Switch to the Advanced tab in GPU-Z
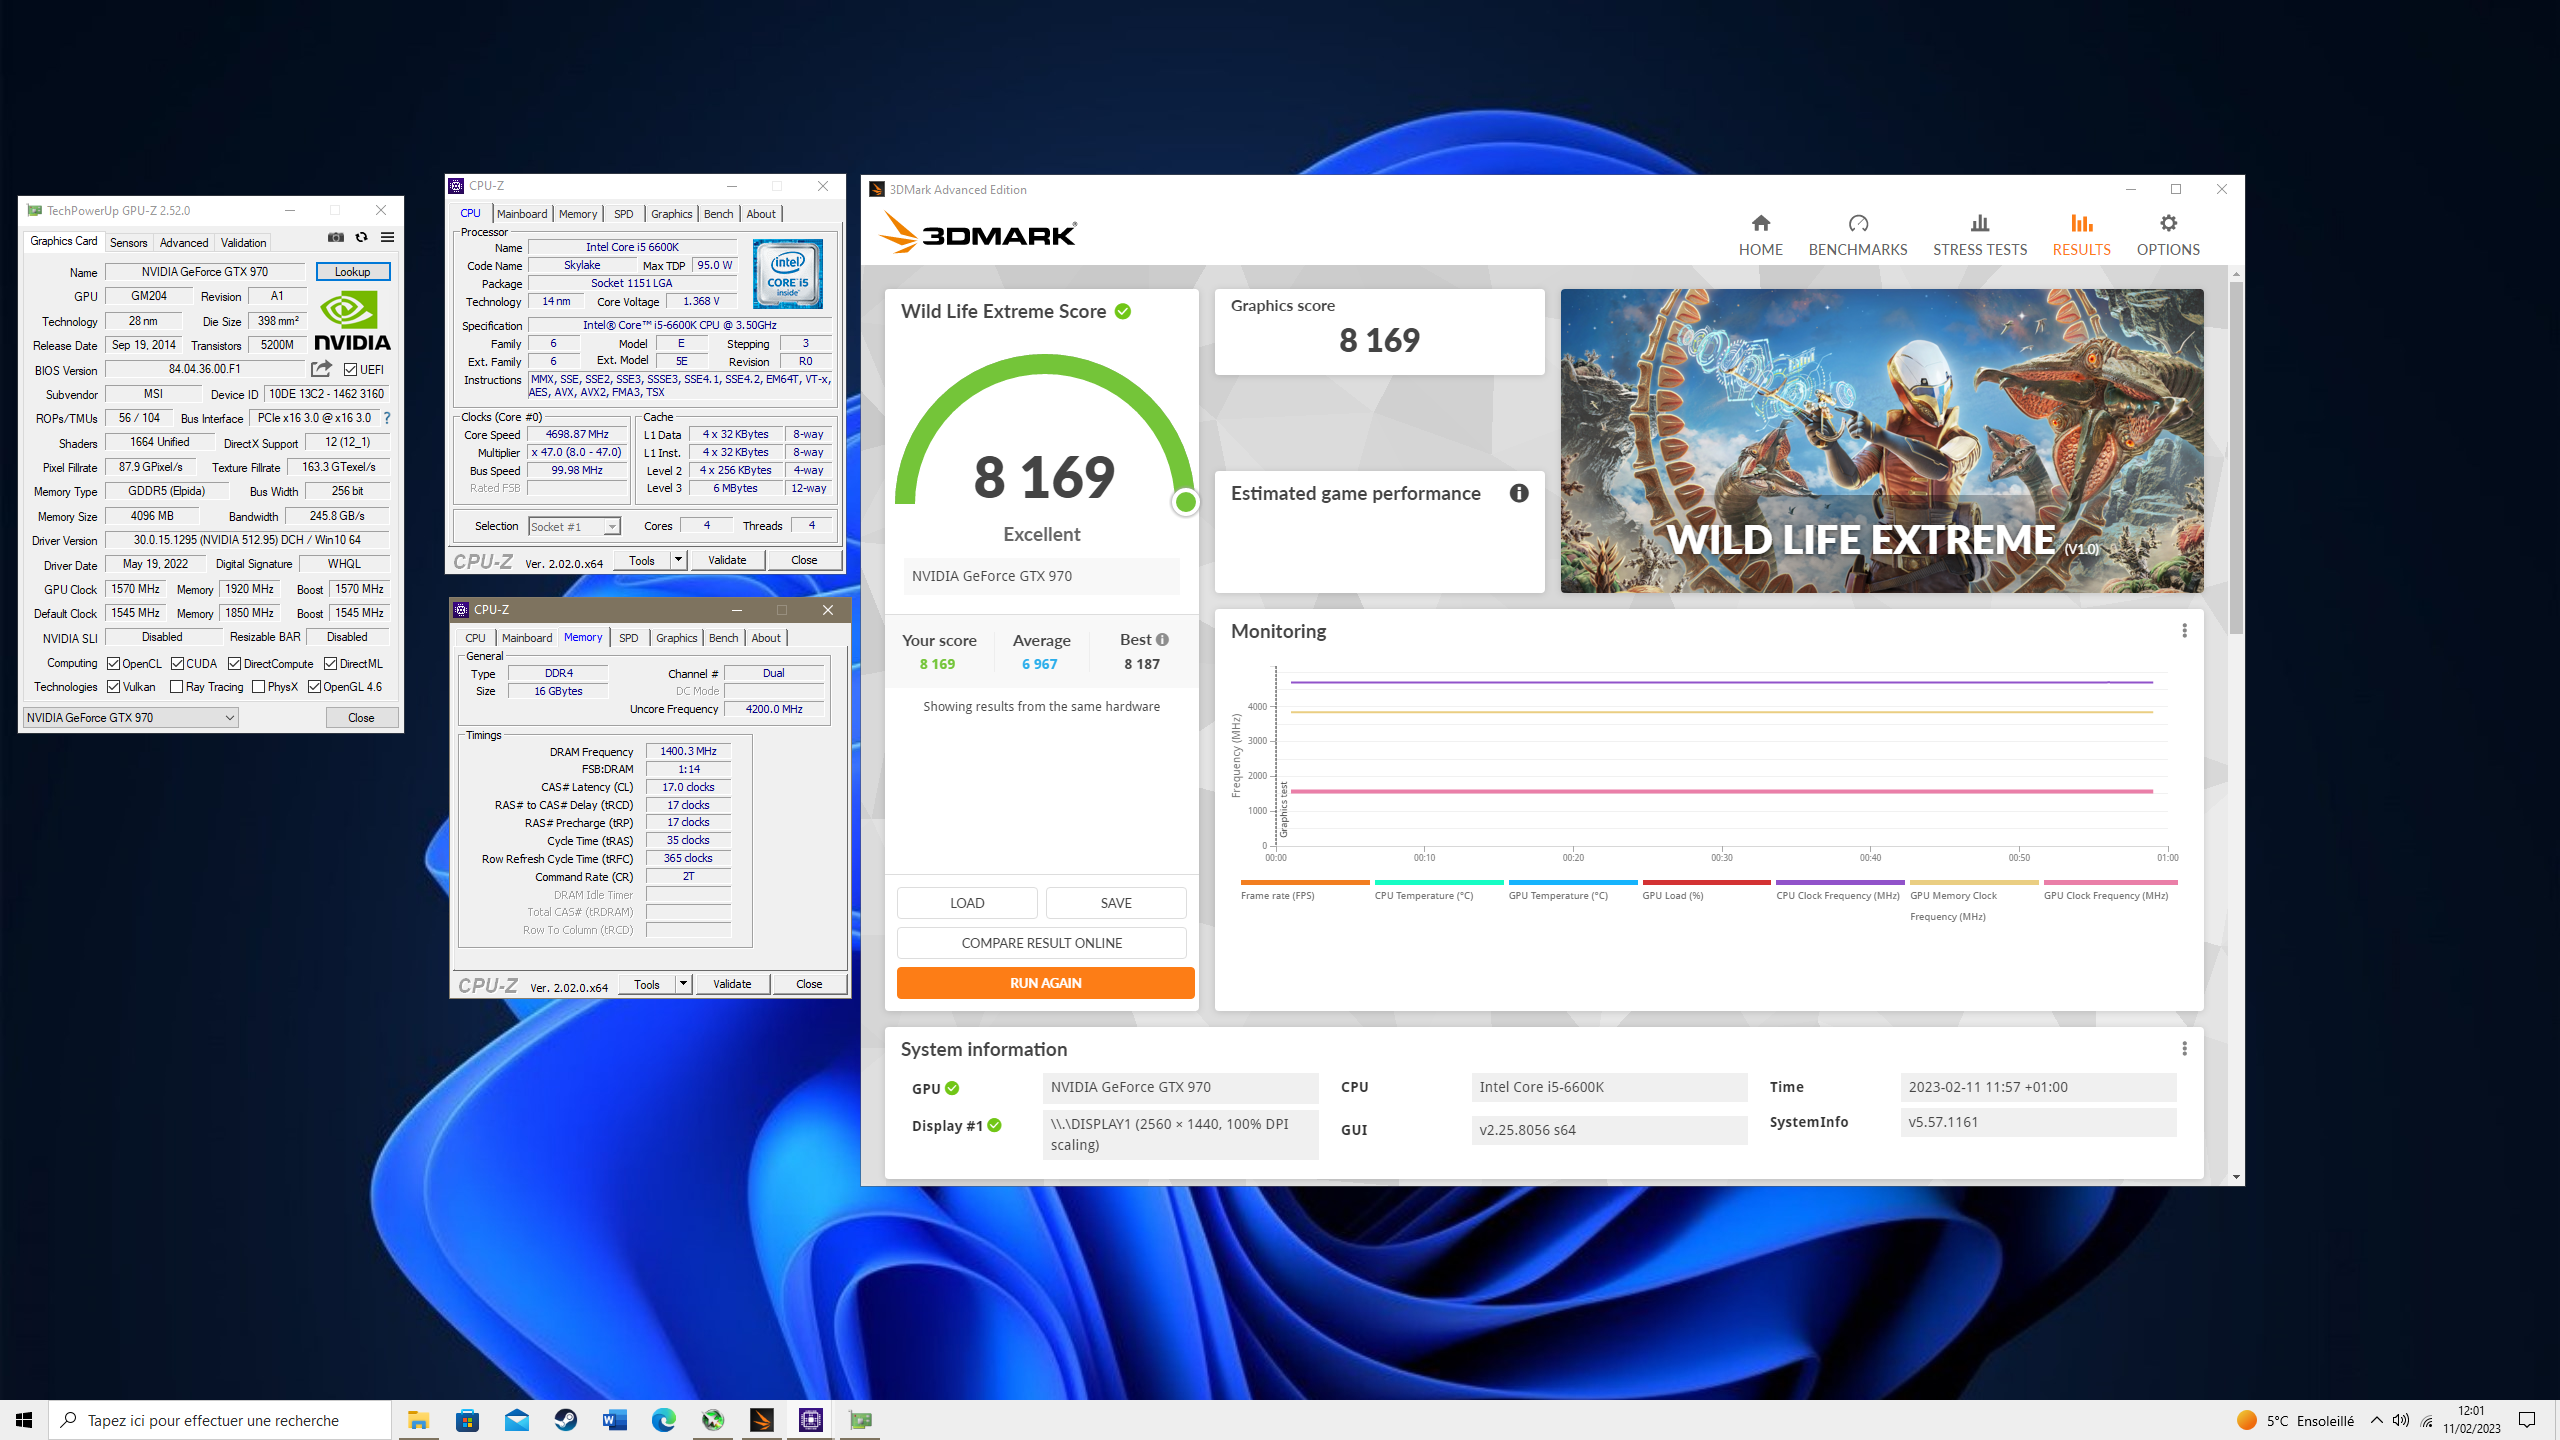This screenshot has height=1440, width=2560. 184,243
